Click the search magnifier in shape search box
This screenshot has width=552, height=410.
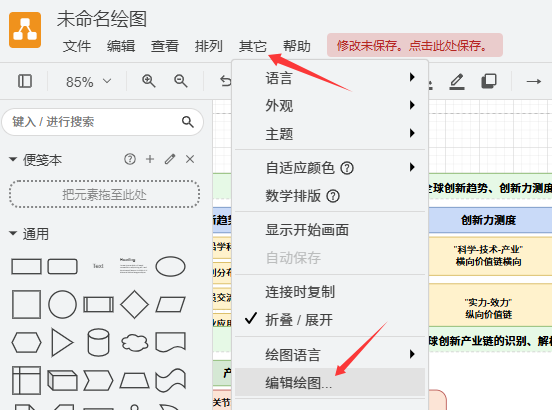(188, 122)
